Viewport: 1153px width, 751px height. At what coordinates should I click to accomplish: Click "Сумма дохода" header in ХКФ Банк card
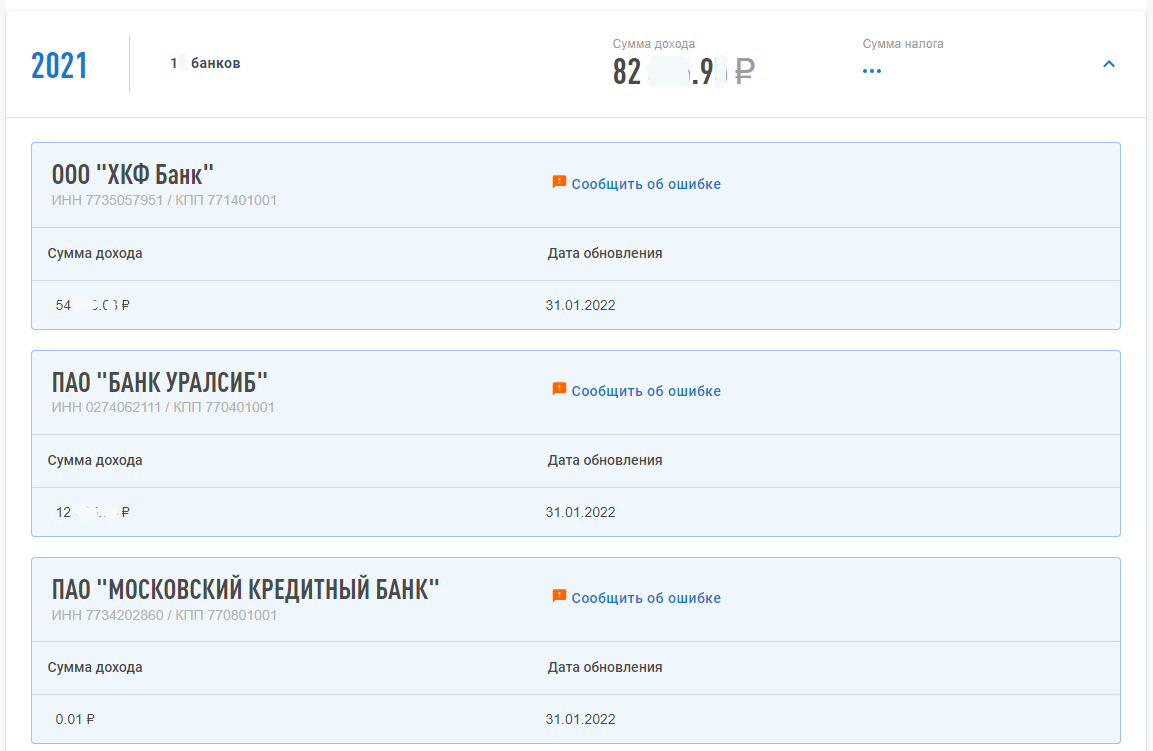[95, 253]
